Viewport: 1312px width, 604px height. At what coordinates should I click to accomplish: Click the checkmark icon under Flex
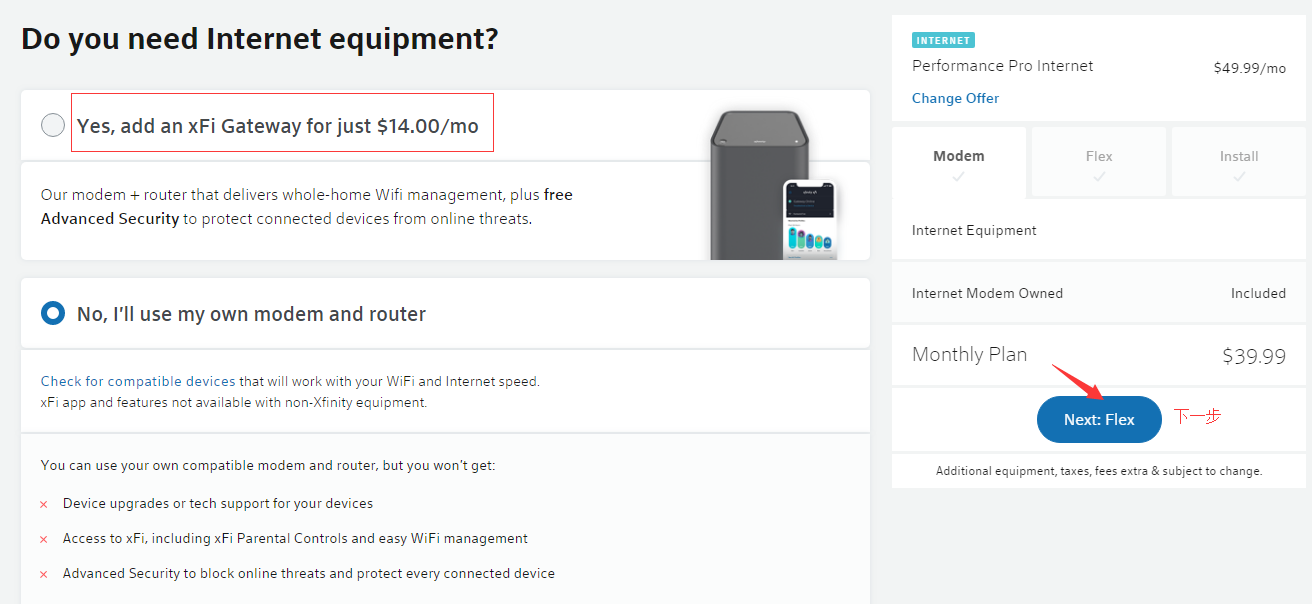coord(1099,177)
